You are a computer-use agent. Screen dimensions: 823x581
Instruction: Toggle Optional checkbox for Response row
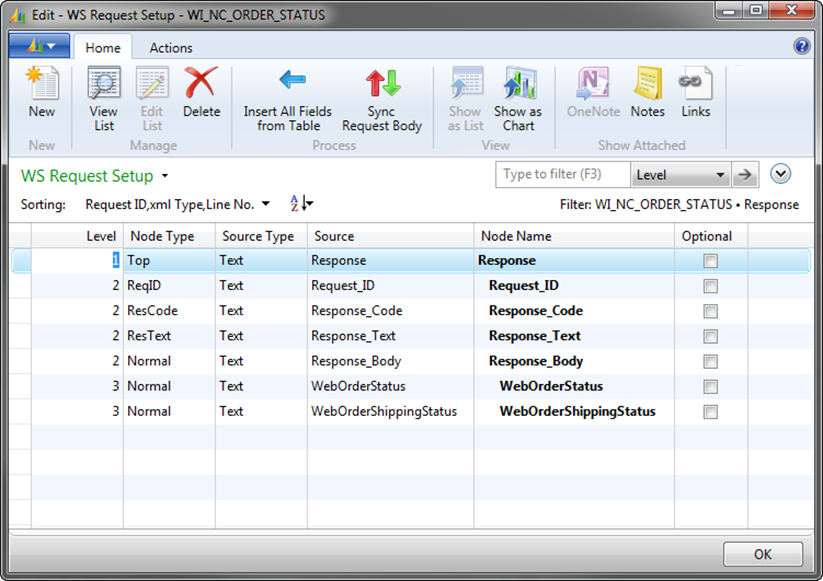[x=710, y=261]
